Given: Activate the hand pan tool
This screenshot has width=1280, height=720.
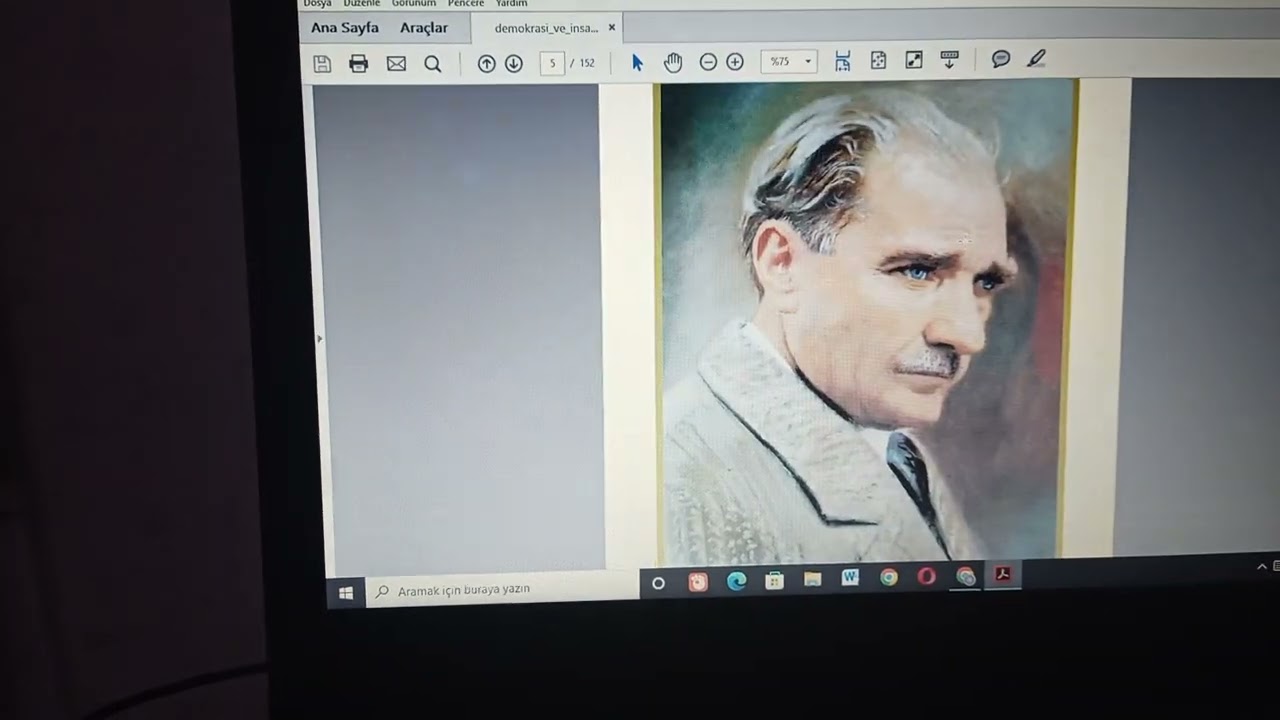Looking at the screenshot, I should tap(673, 62).
